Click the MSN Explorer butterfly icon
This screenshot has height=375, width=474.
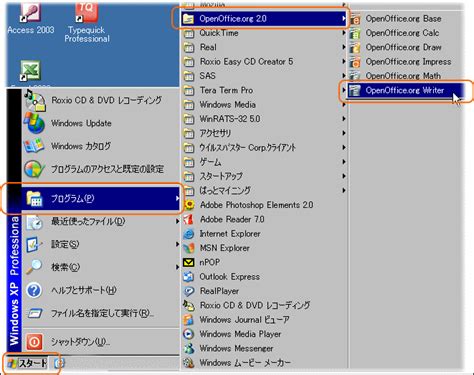point(189,248)
